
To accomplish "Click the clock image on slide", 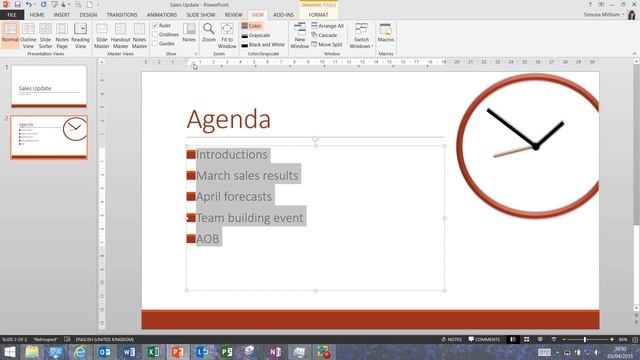I will (528, 146).
